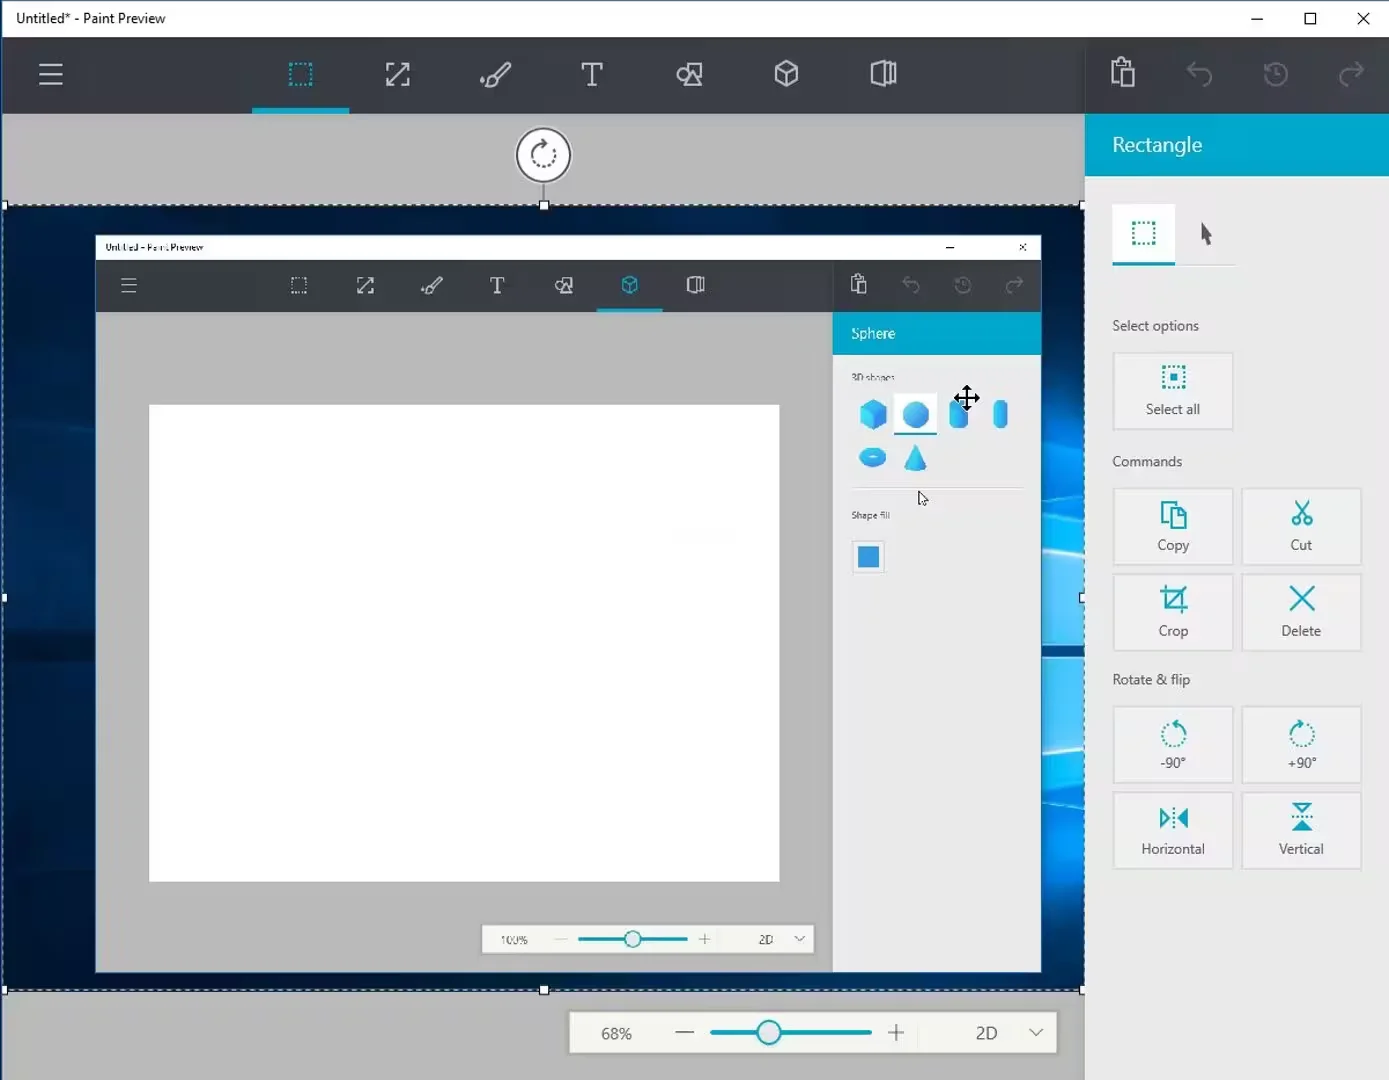Screen dimensions: 1389x1080
Task: Open the History button
Action: pos(1275,74)
